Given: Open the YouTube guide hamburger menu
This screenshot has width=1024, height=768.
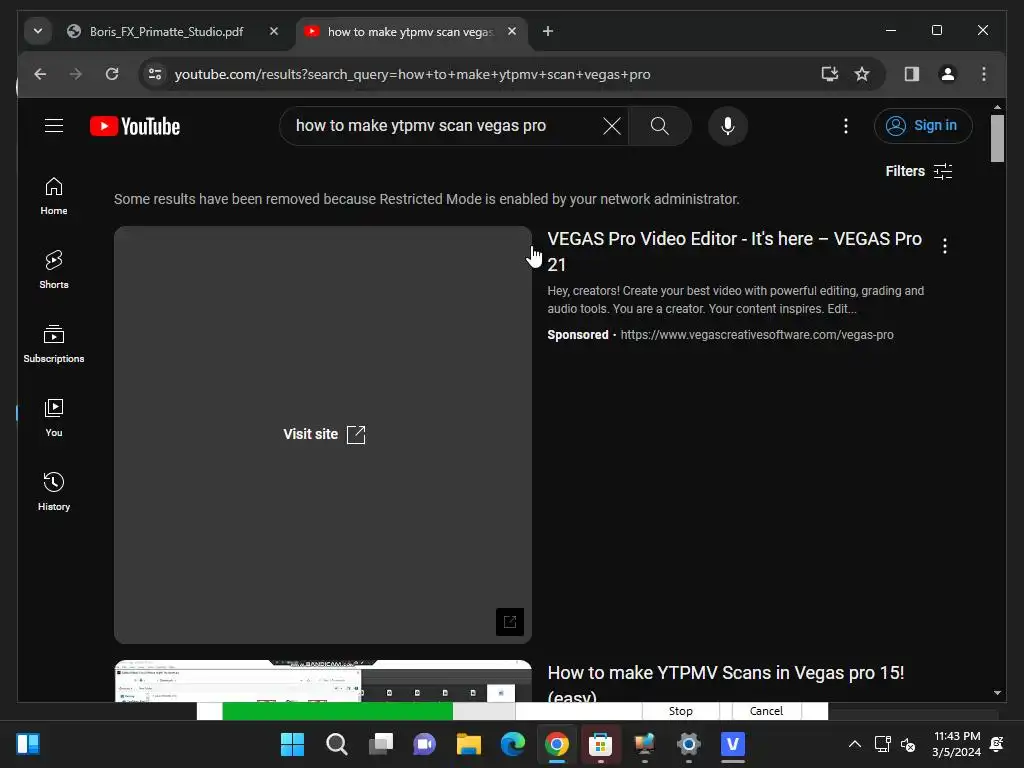Looking at the screenshot, I should point(54,125).
